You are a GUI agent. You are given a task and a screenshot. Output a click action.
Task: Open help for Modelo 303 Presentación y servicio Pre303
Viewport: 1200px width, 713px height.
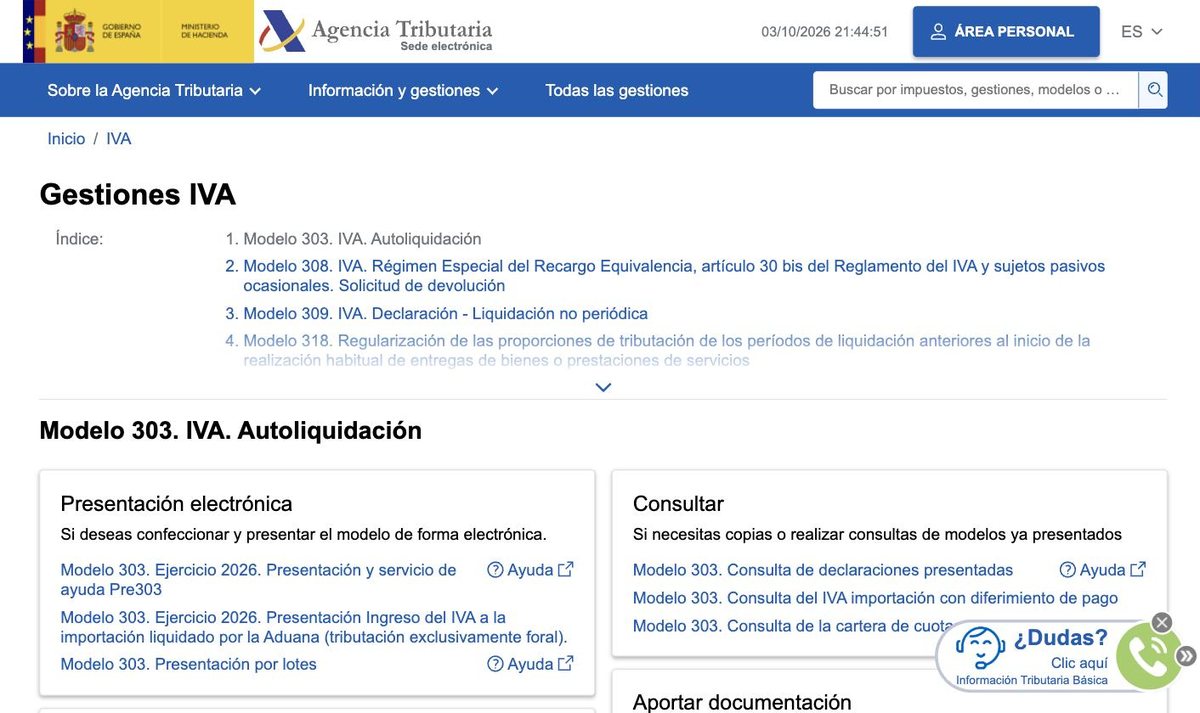530,570
